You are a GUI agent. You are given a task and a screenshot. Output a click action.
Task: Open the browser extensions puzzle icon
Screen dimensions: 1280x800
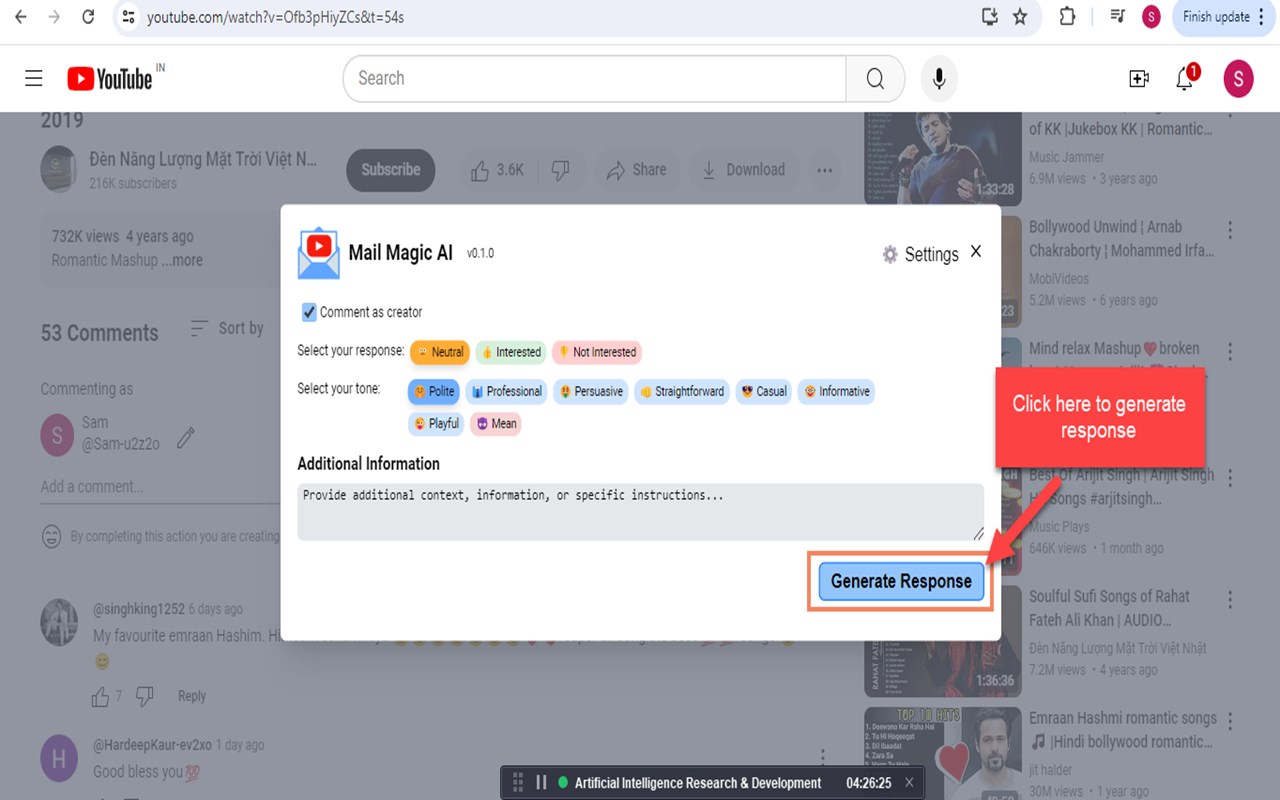pyautogui.click(x=1067, y=17)
